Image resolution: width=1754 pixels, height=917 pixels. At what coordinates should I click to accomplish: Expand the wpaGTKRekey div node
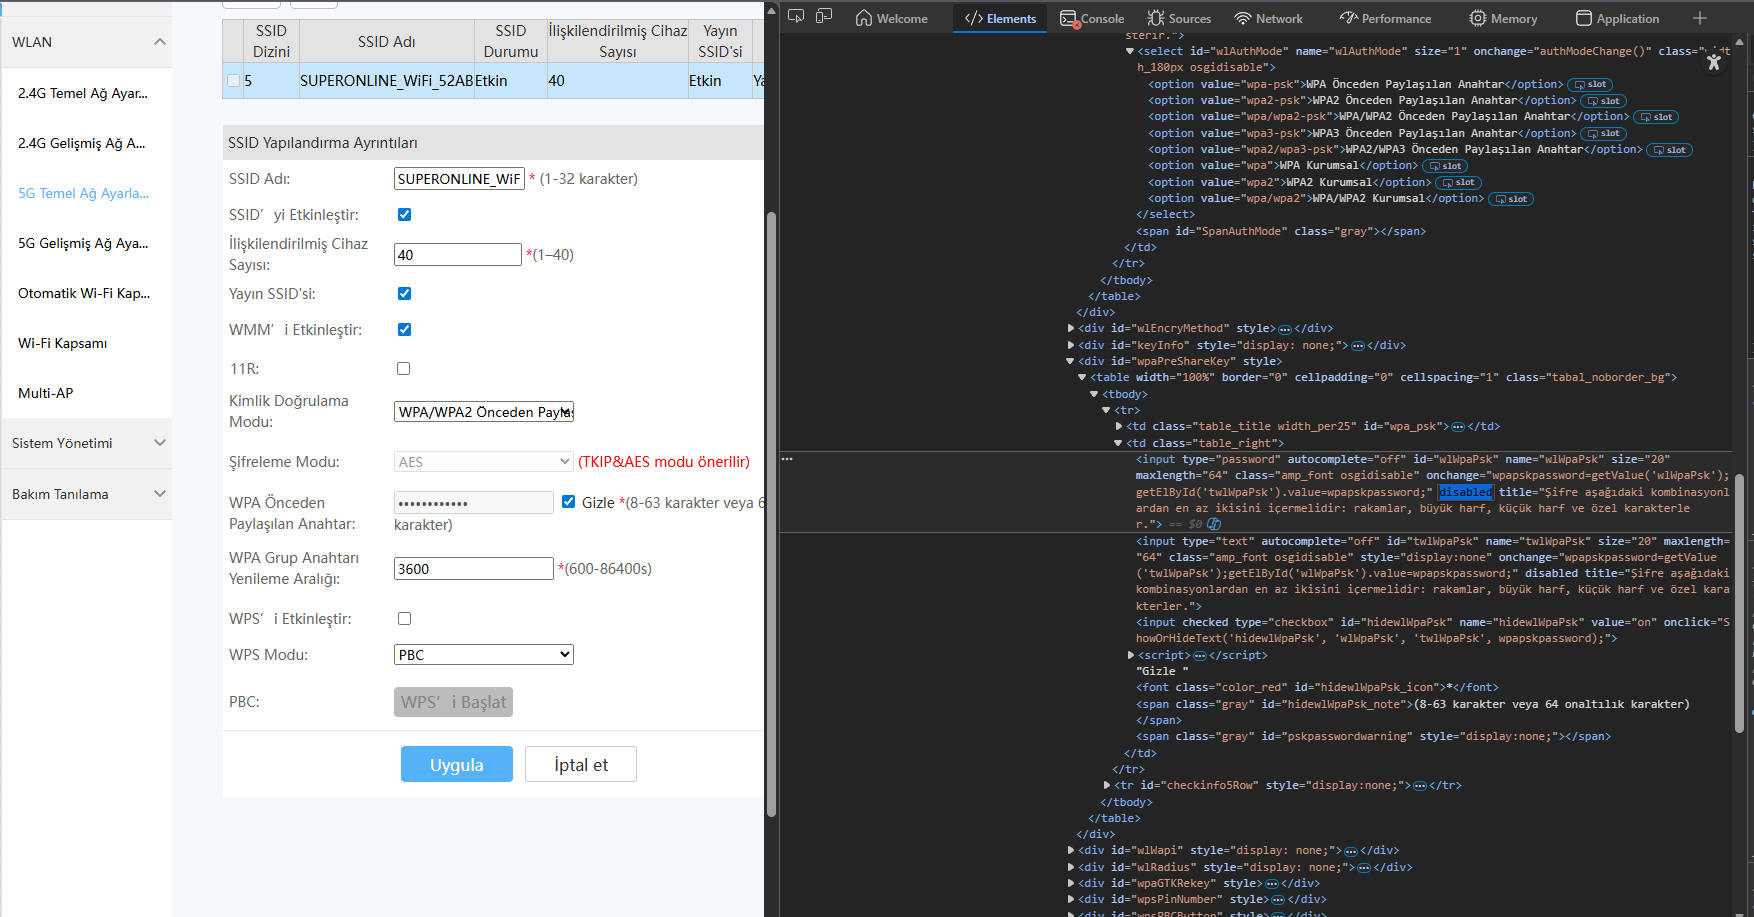(x=1071, y=884)
